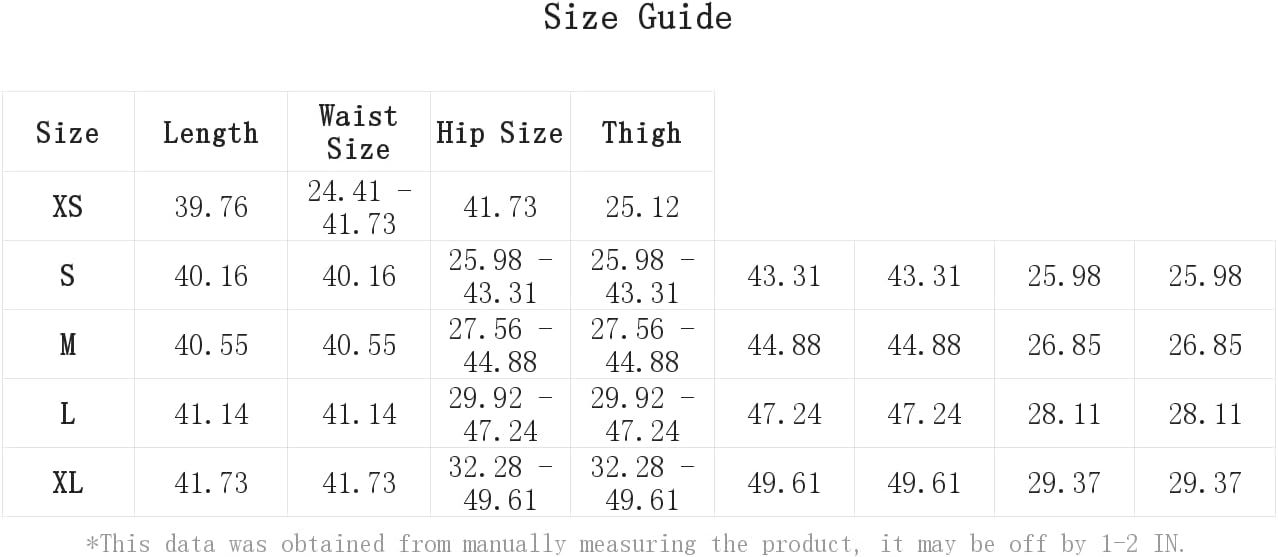Click the Thigh column header
The image size is (1278, 557).
(x=642, y=133)
